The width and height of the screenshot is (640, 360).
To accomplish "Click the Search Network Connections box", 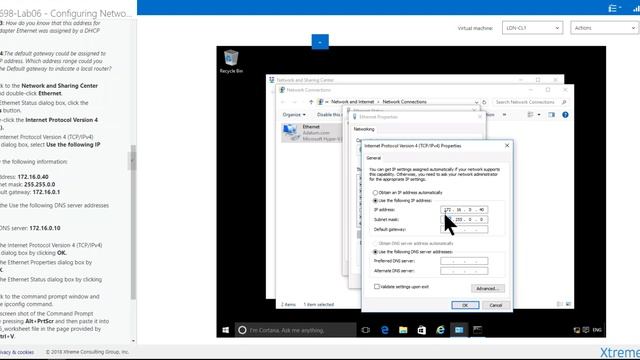I will [530, 102].
